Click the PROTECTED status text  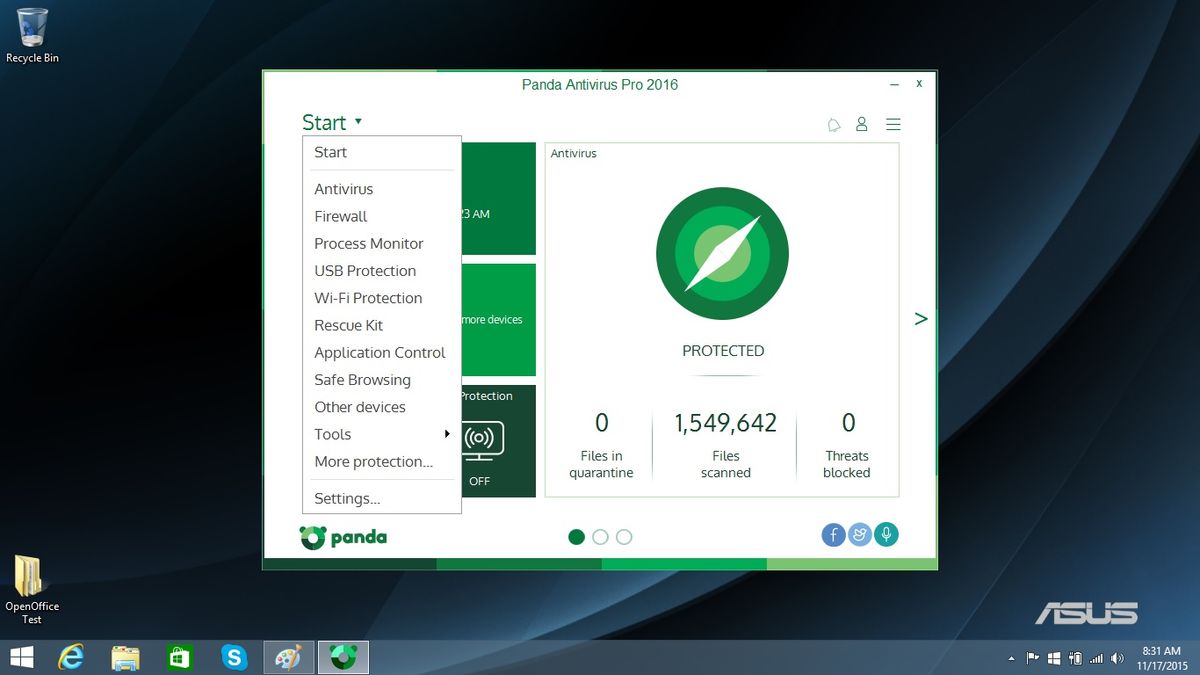(x=723, y=351)
